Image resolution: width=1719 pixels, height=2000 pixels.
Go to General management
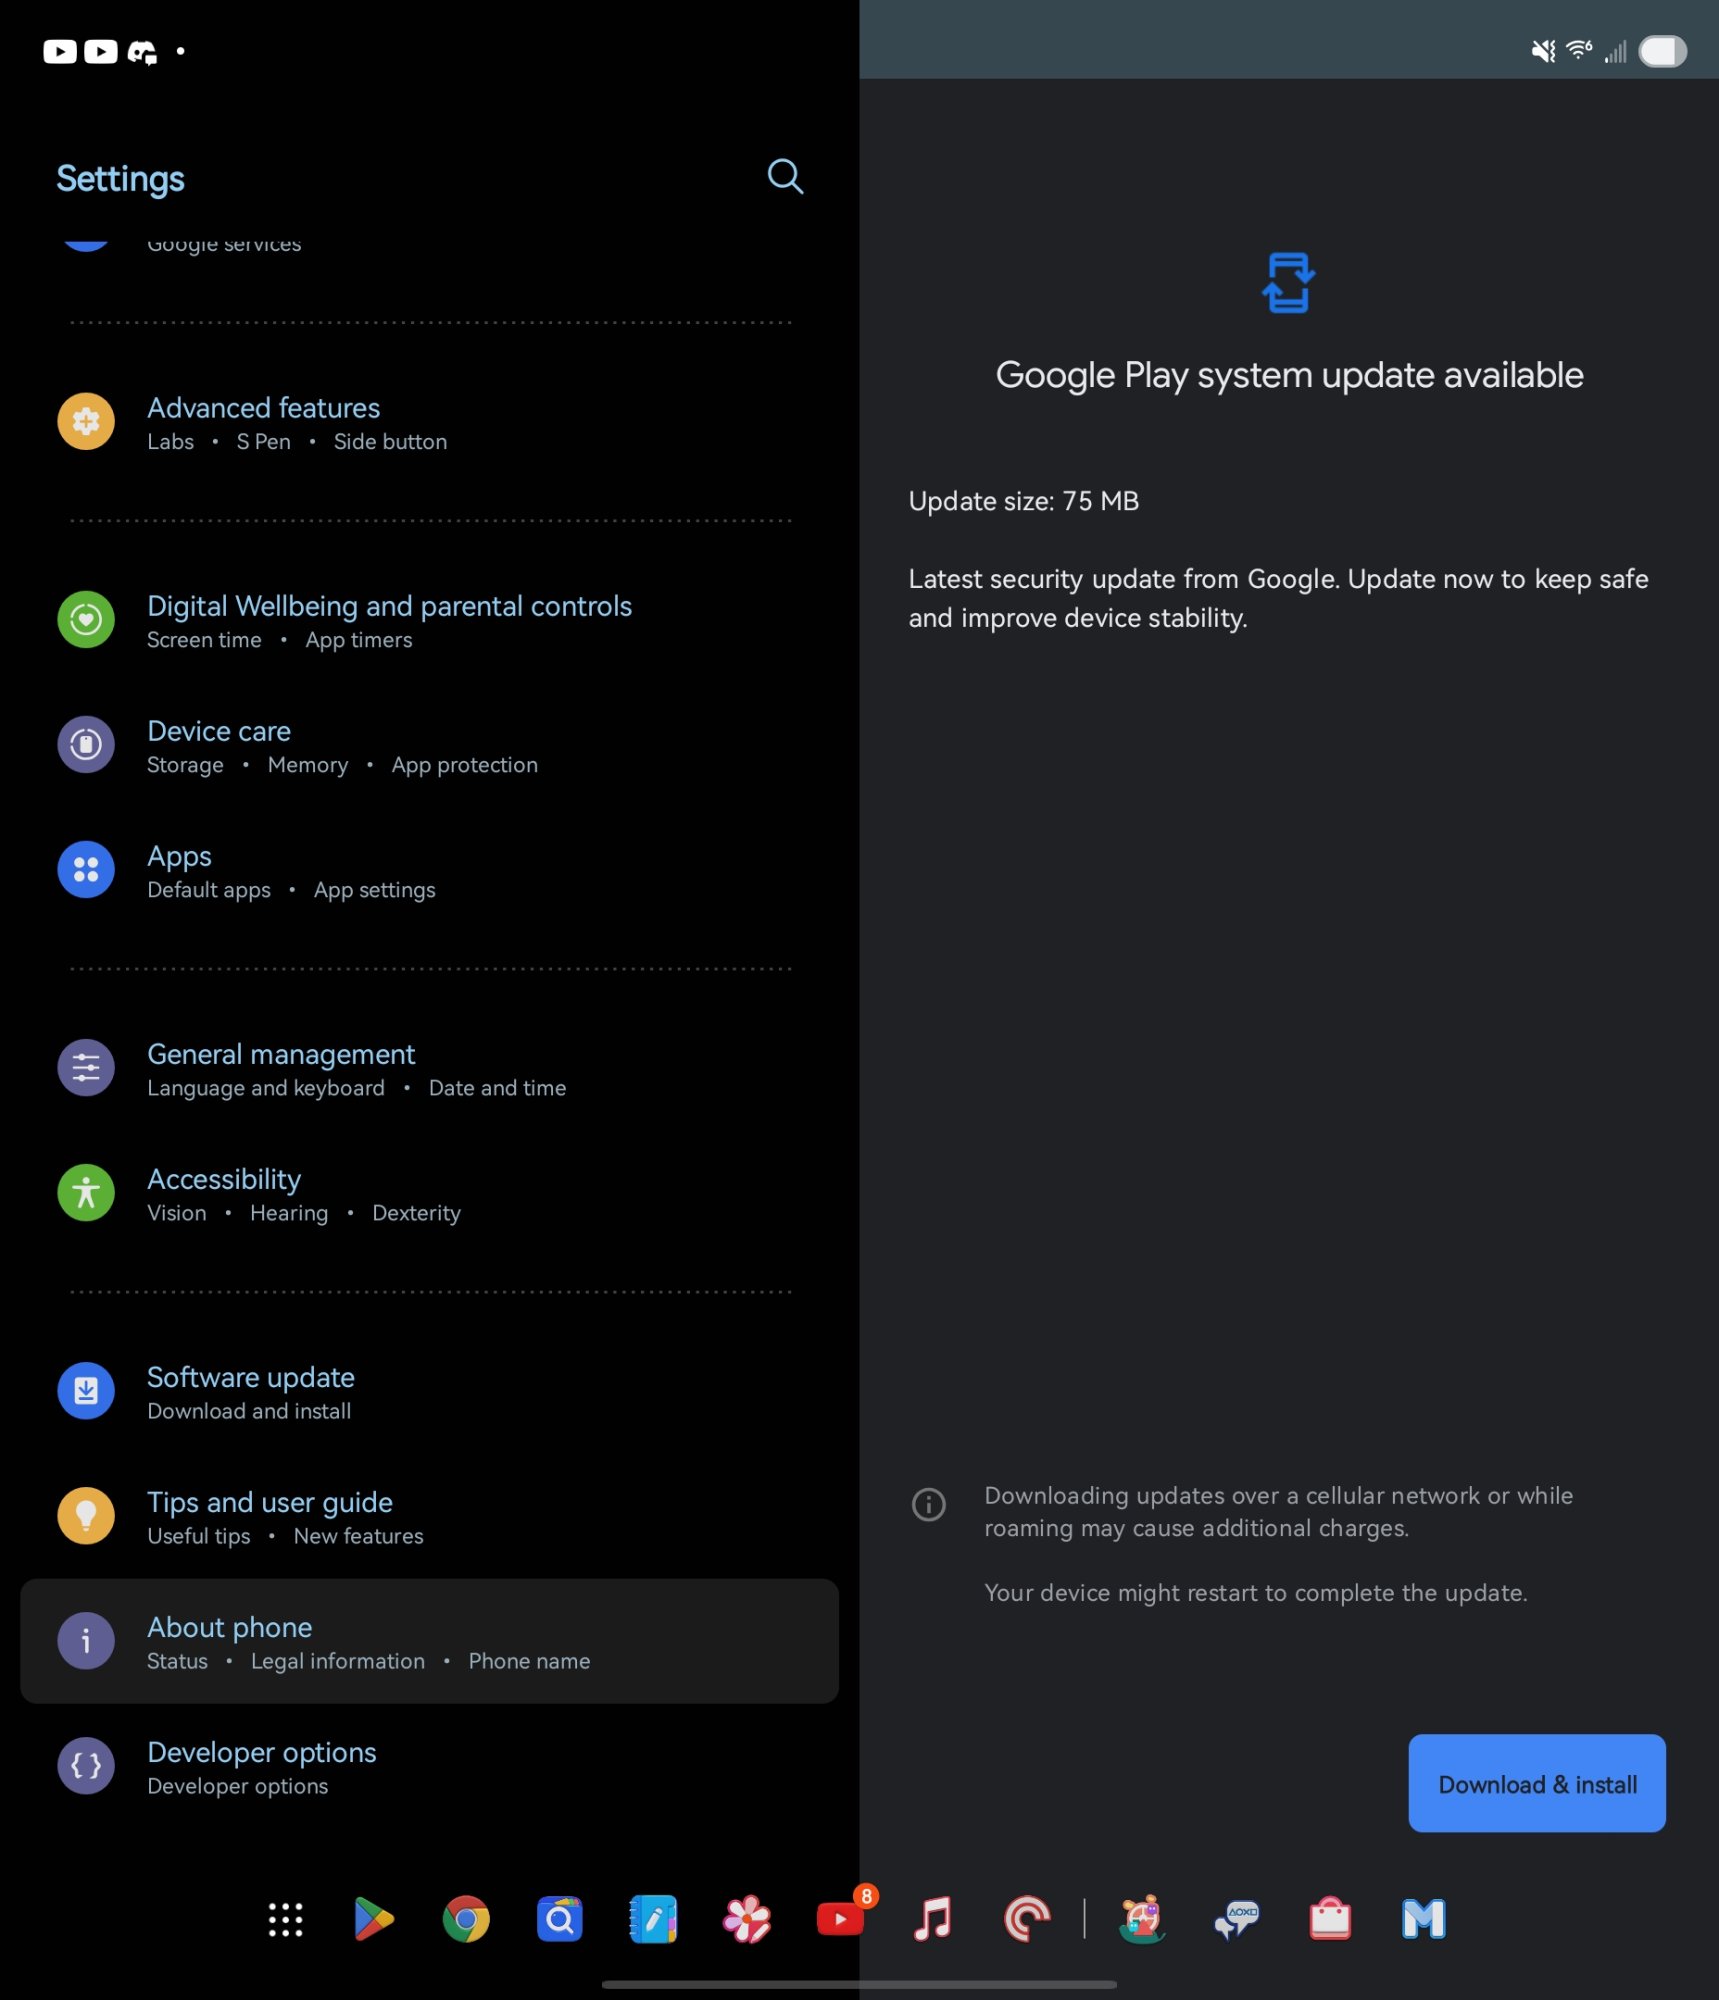point(430,1068)
